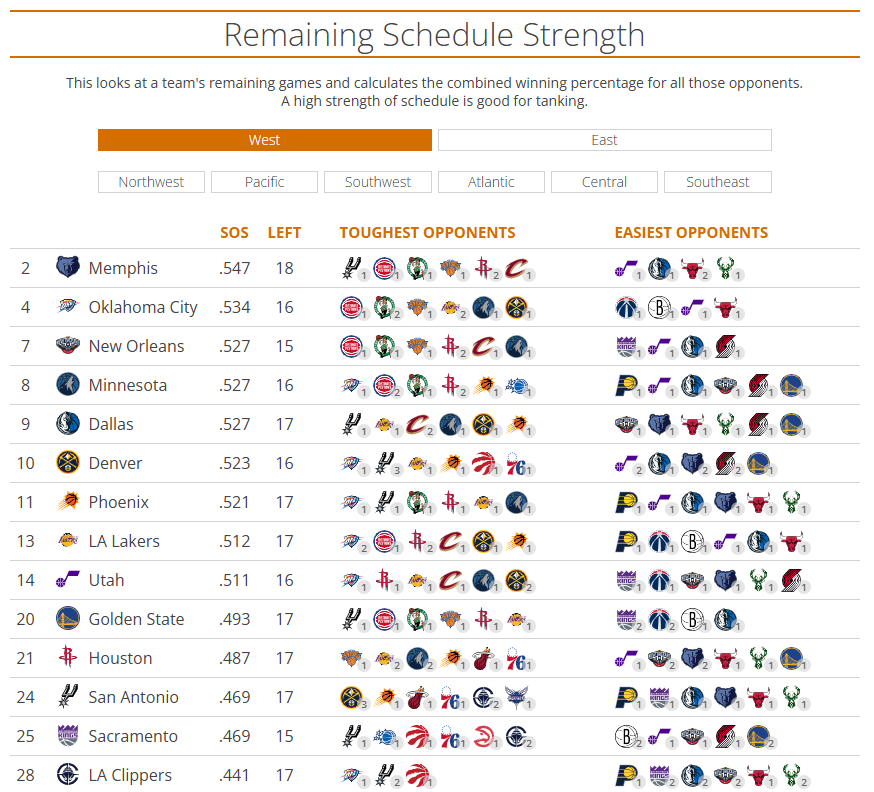874x792 pixels.
Task: Click the Sacramento Kings team logo
Action: 68,736
